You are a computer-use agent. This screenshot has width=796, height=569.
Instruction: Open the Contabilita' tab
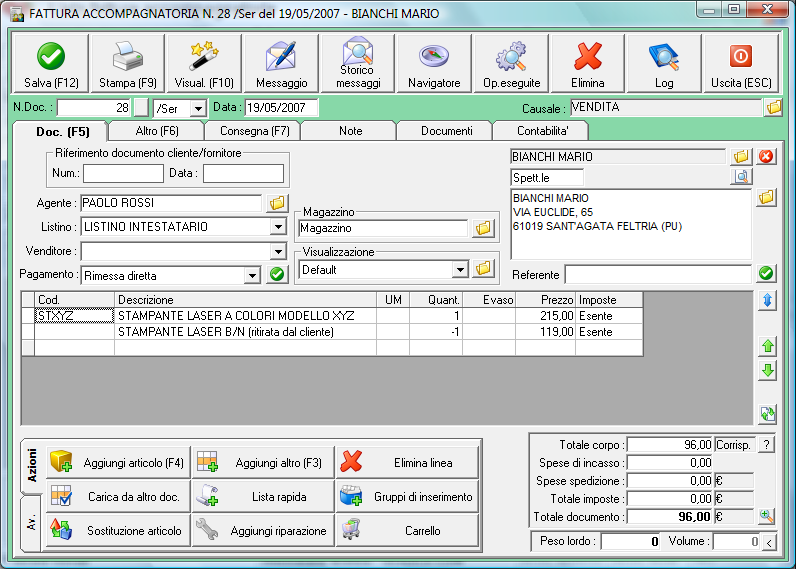(x=541, y=131)
